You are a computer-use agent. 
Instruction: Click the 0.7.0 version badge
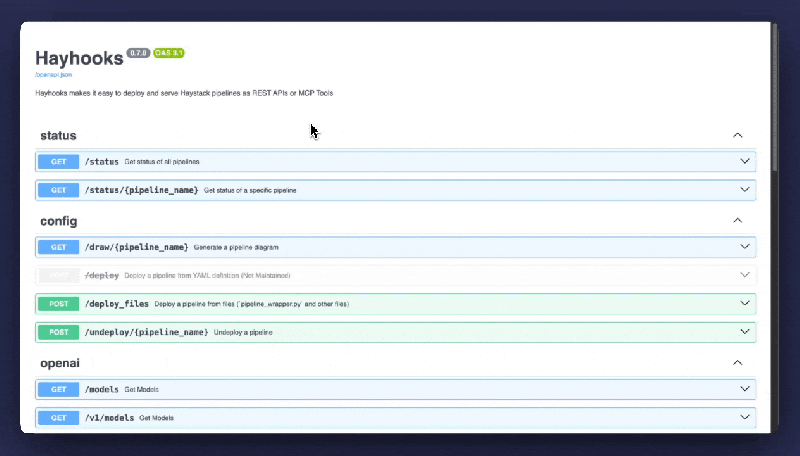(x=138, y=53)
